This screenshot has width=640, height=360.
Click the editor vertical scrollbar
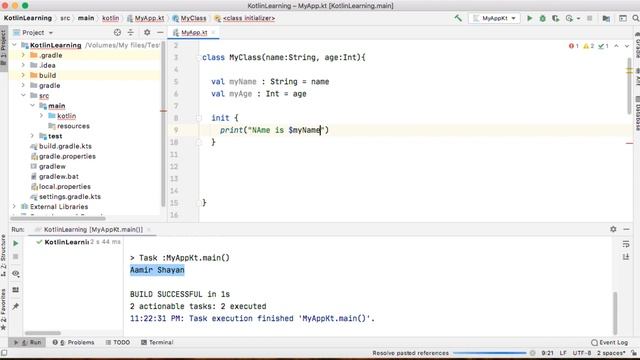pos(629,86)
